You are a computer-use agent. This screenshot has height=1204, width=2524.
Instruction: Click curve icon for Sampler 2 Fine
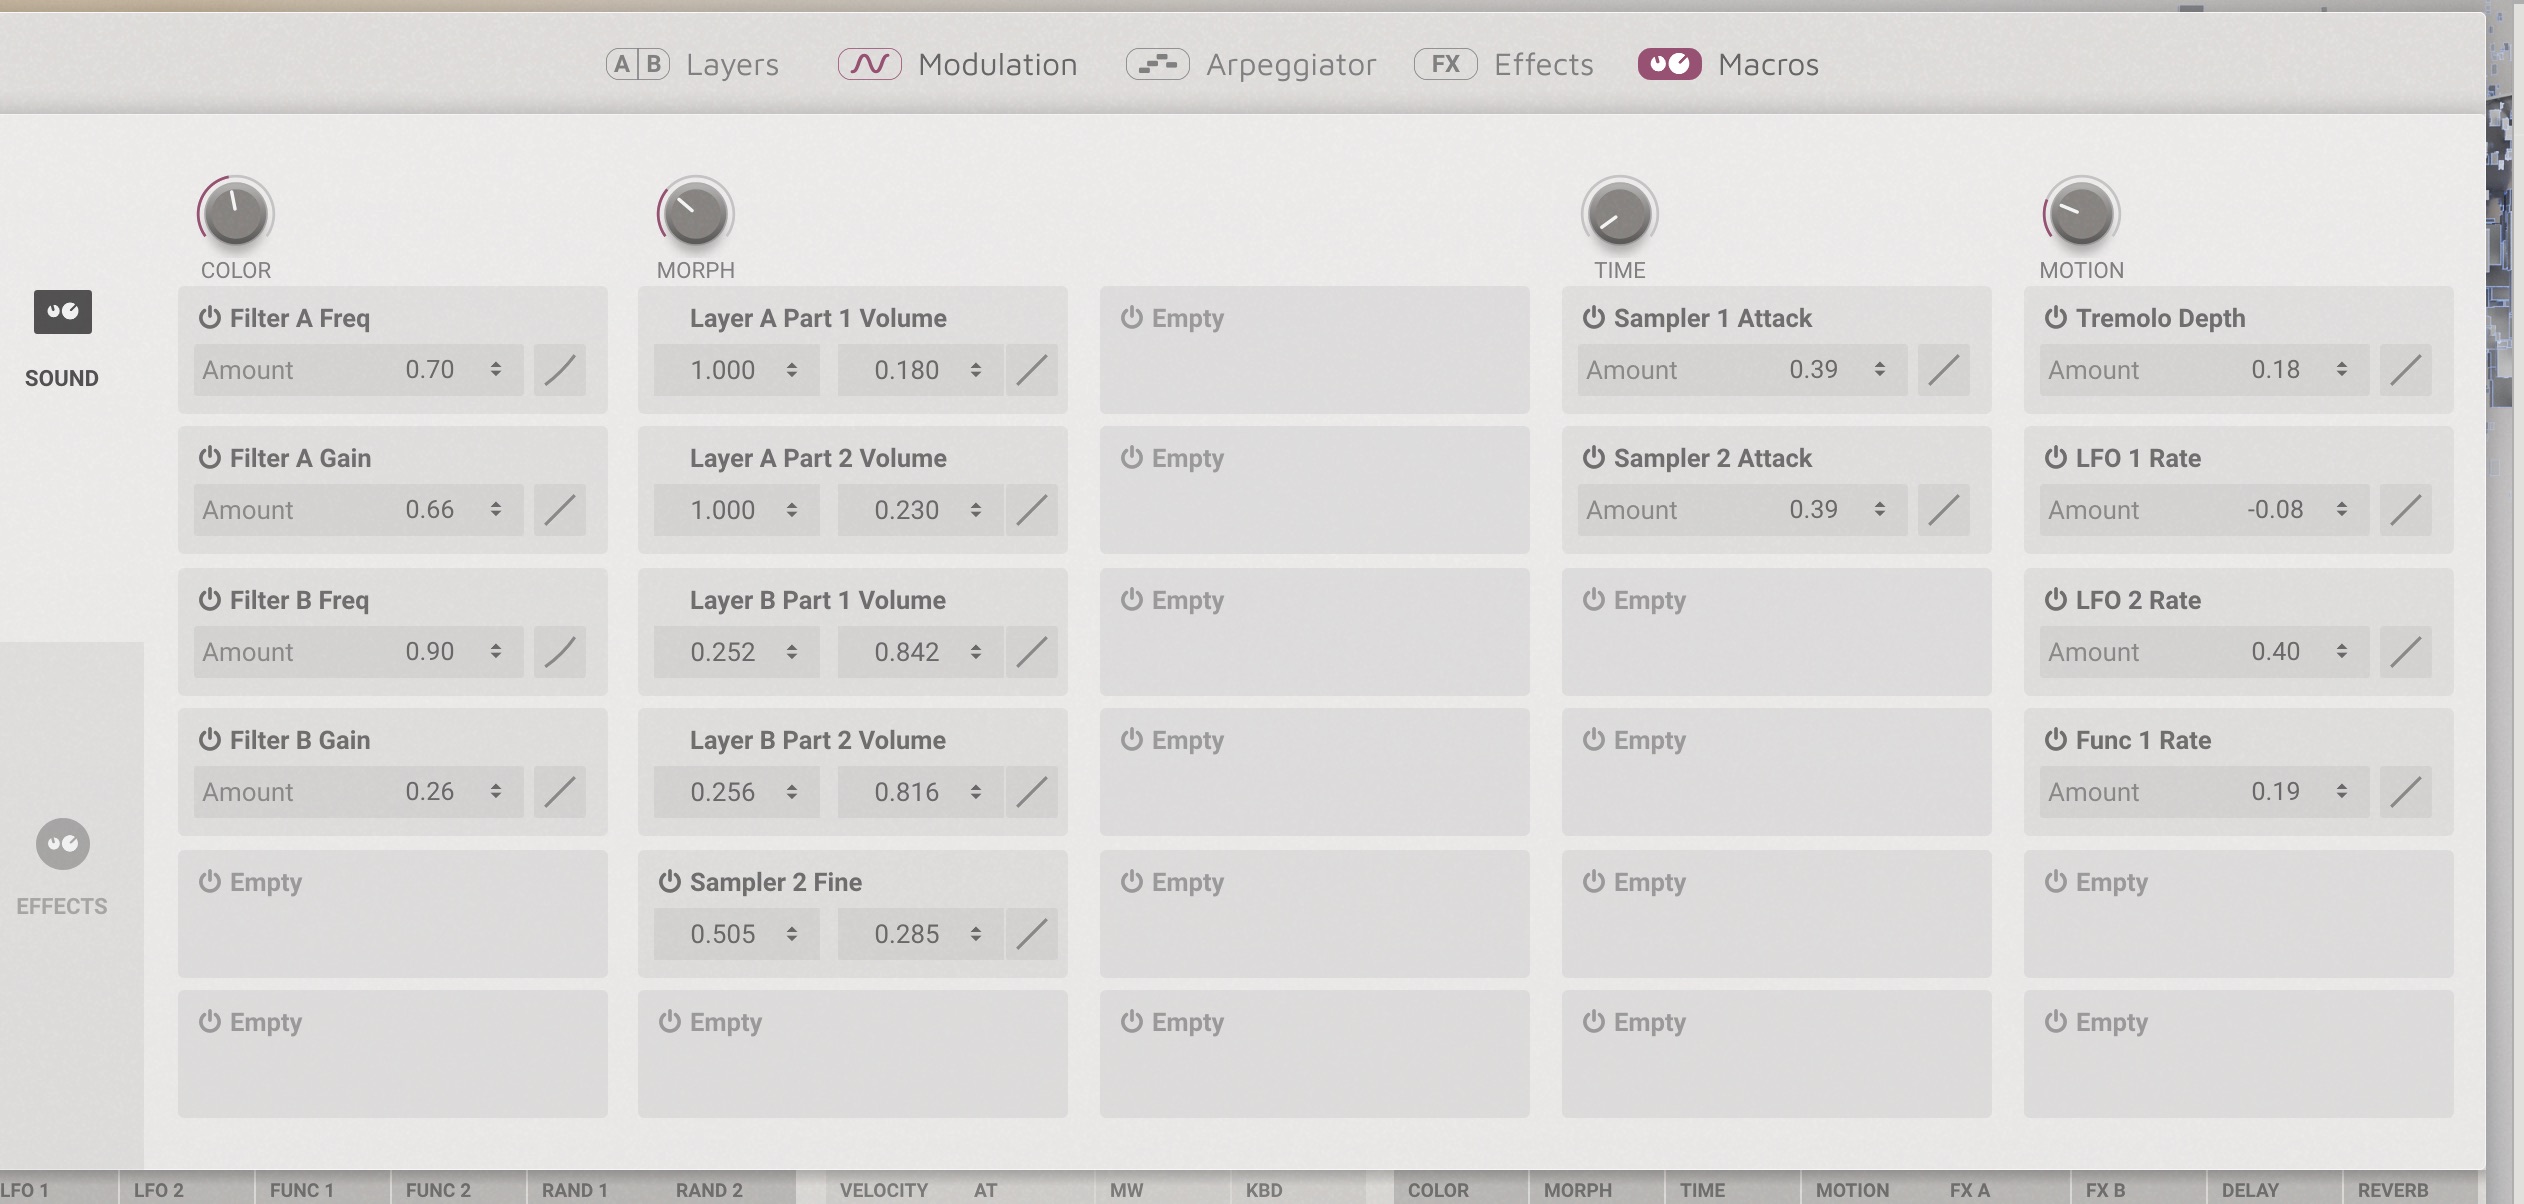(x=1031, y=934)
